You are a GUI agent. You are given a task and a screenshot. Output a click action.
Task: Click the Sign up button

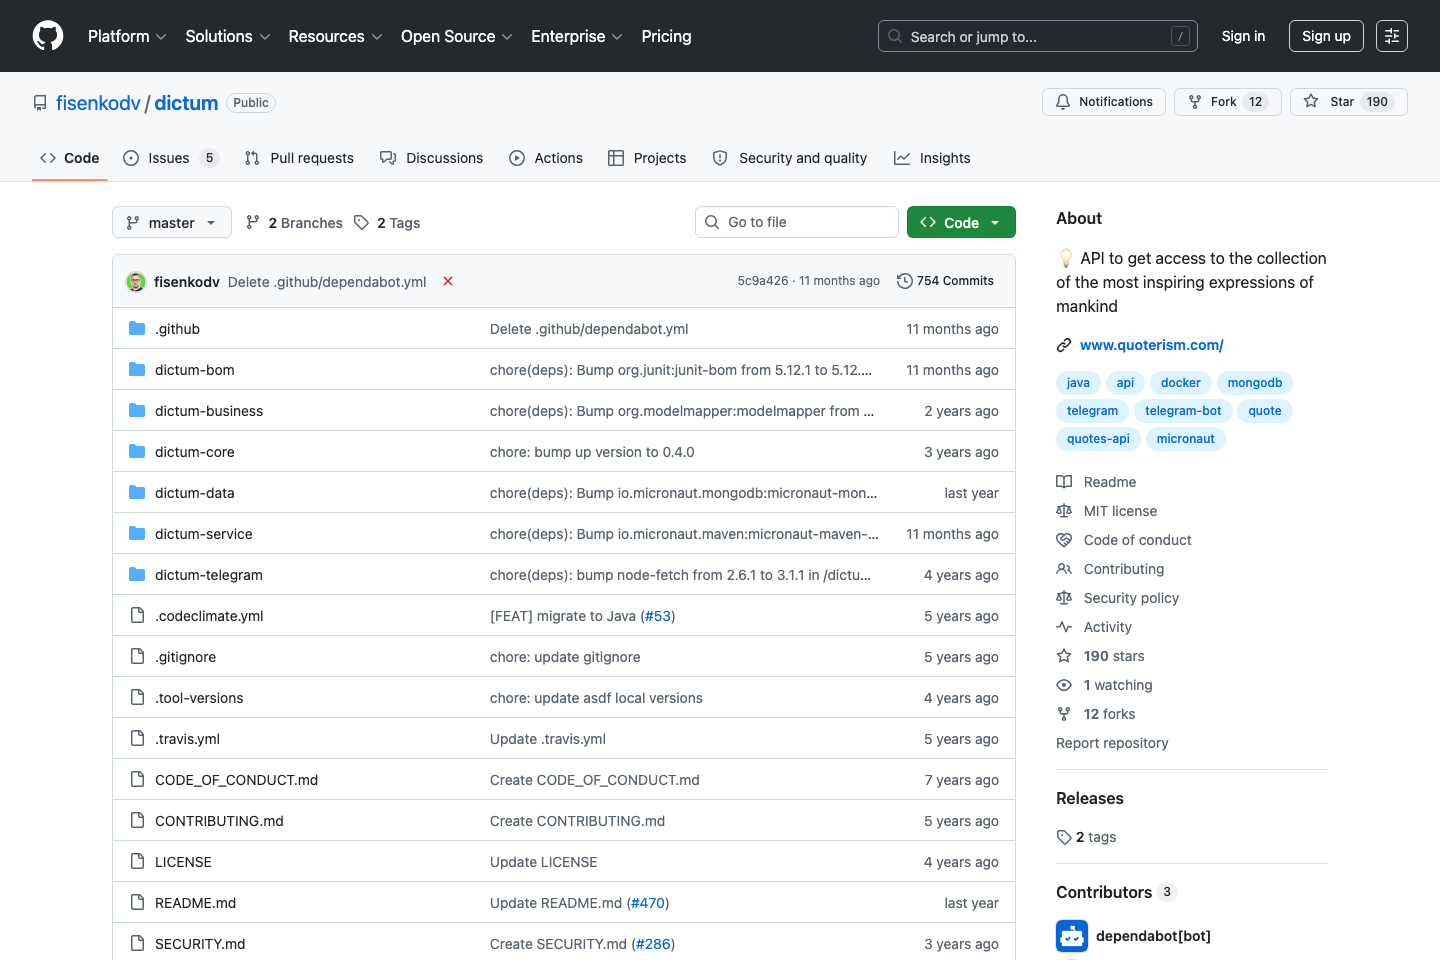[x=1326, y=36]
